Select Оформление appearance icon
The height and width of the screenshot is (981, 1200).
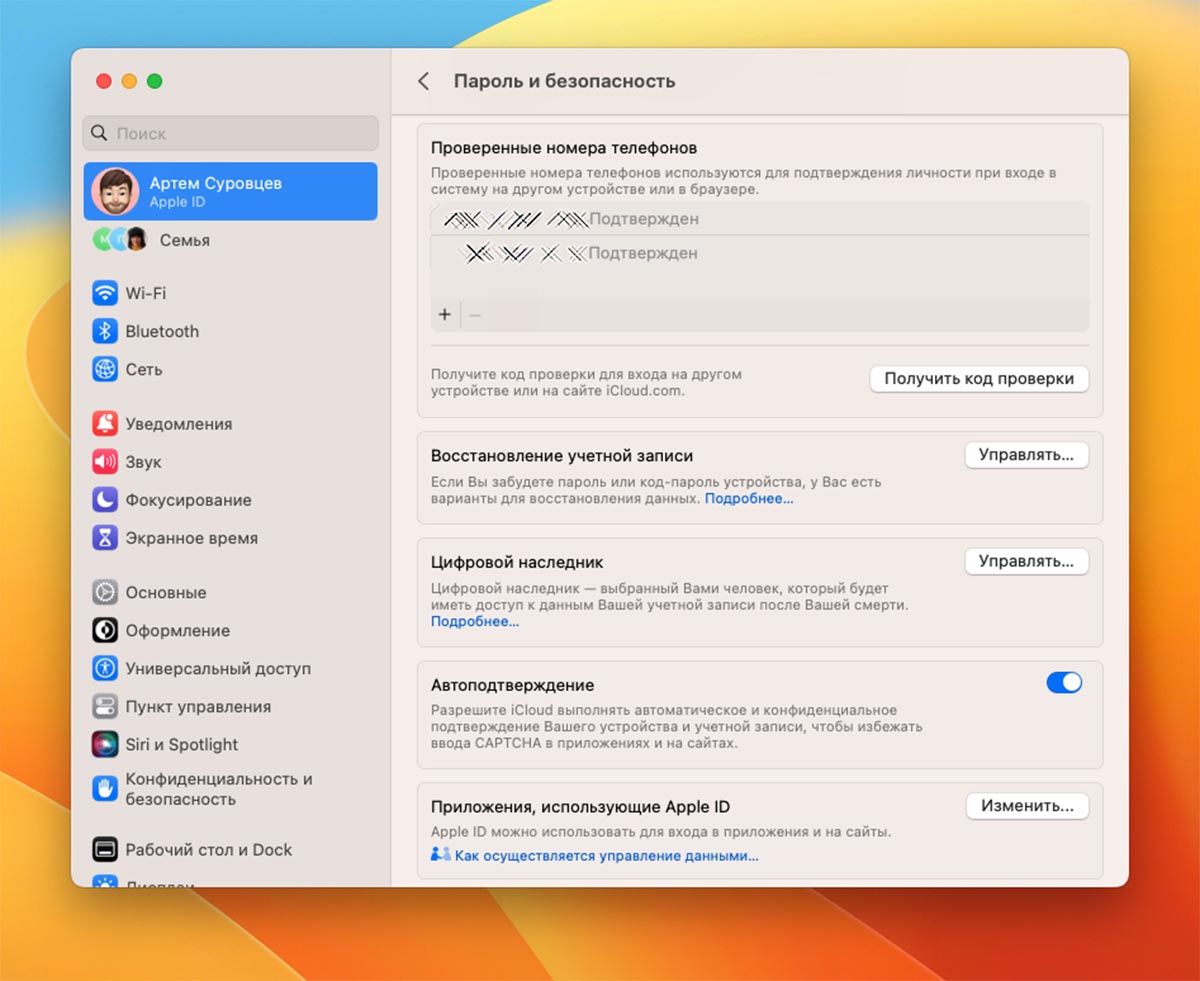point(105,630)
